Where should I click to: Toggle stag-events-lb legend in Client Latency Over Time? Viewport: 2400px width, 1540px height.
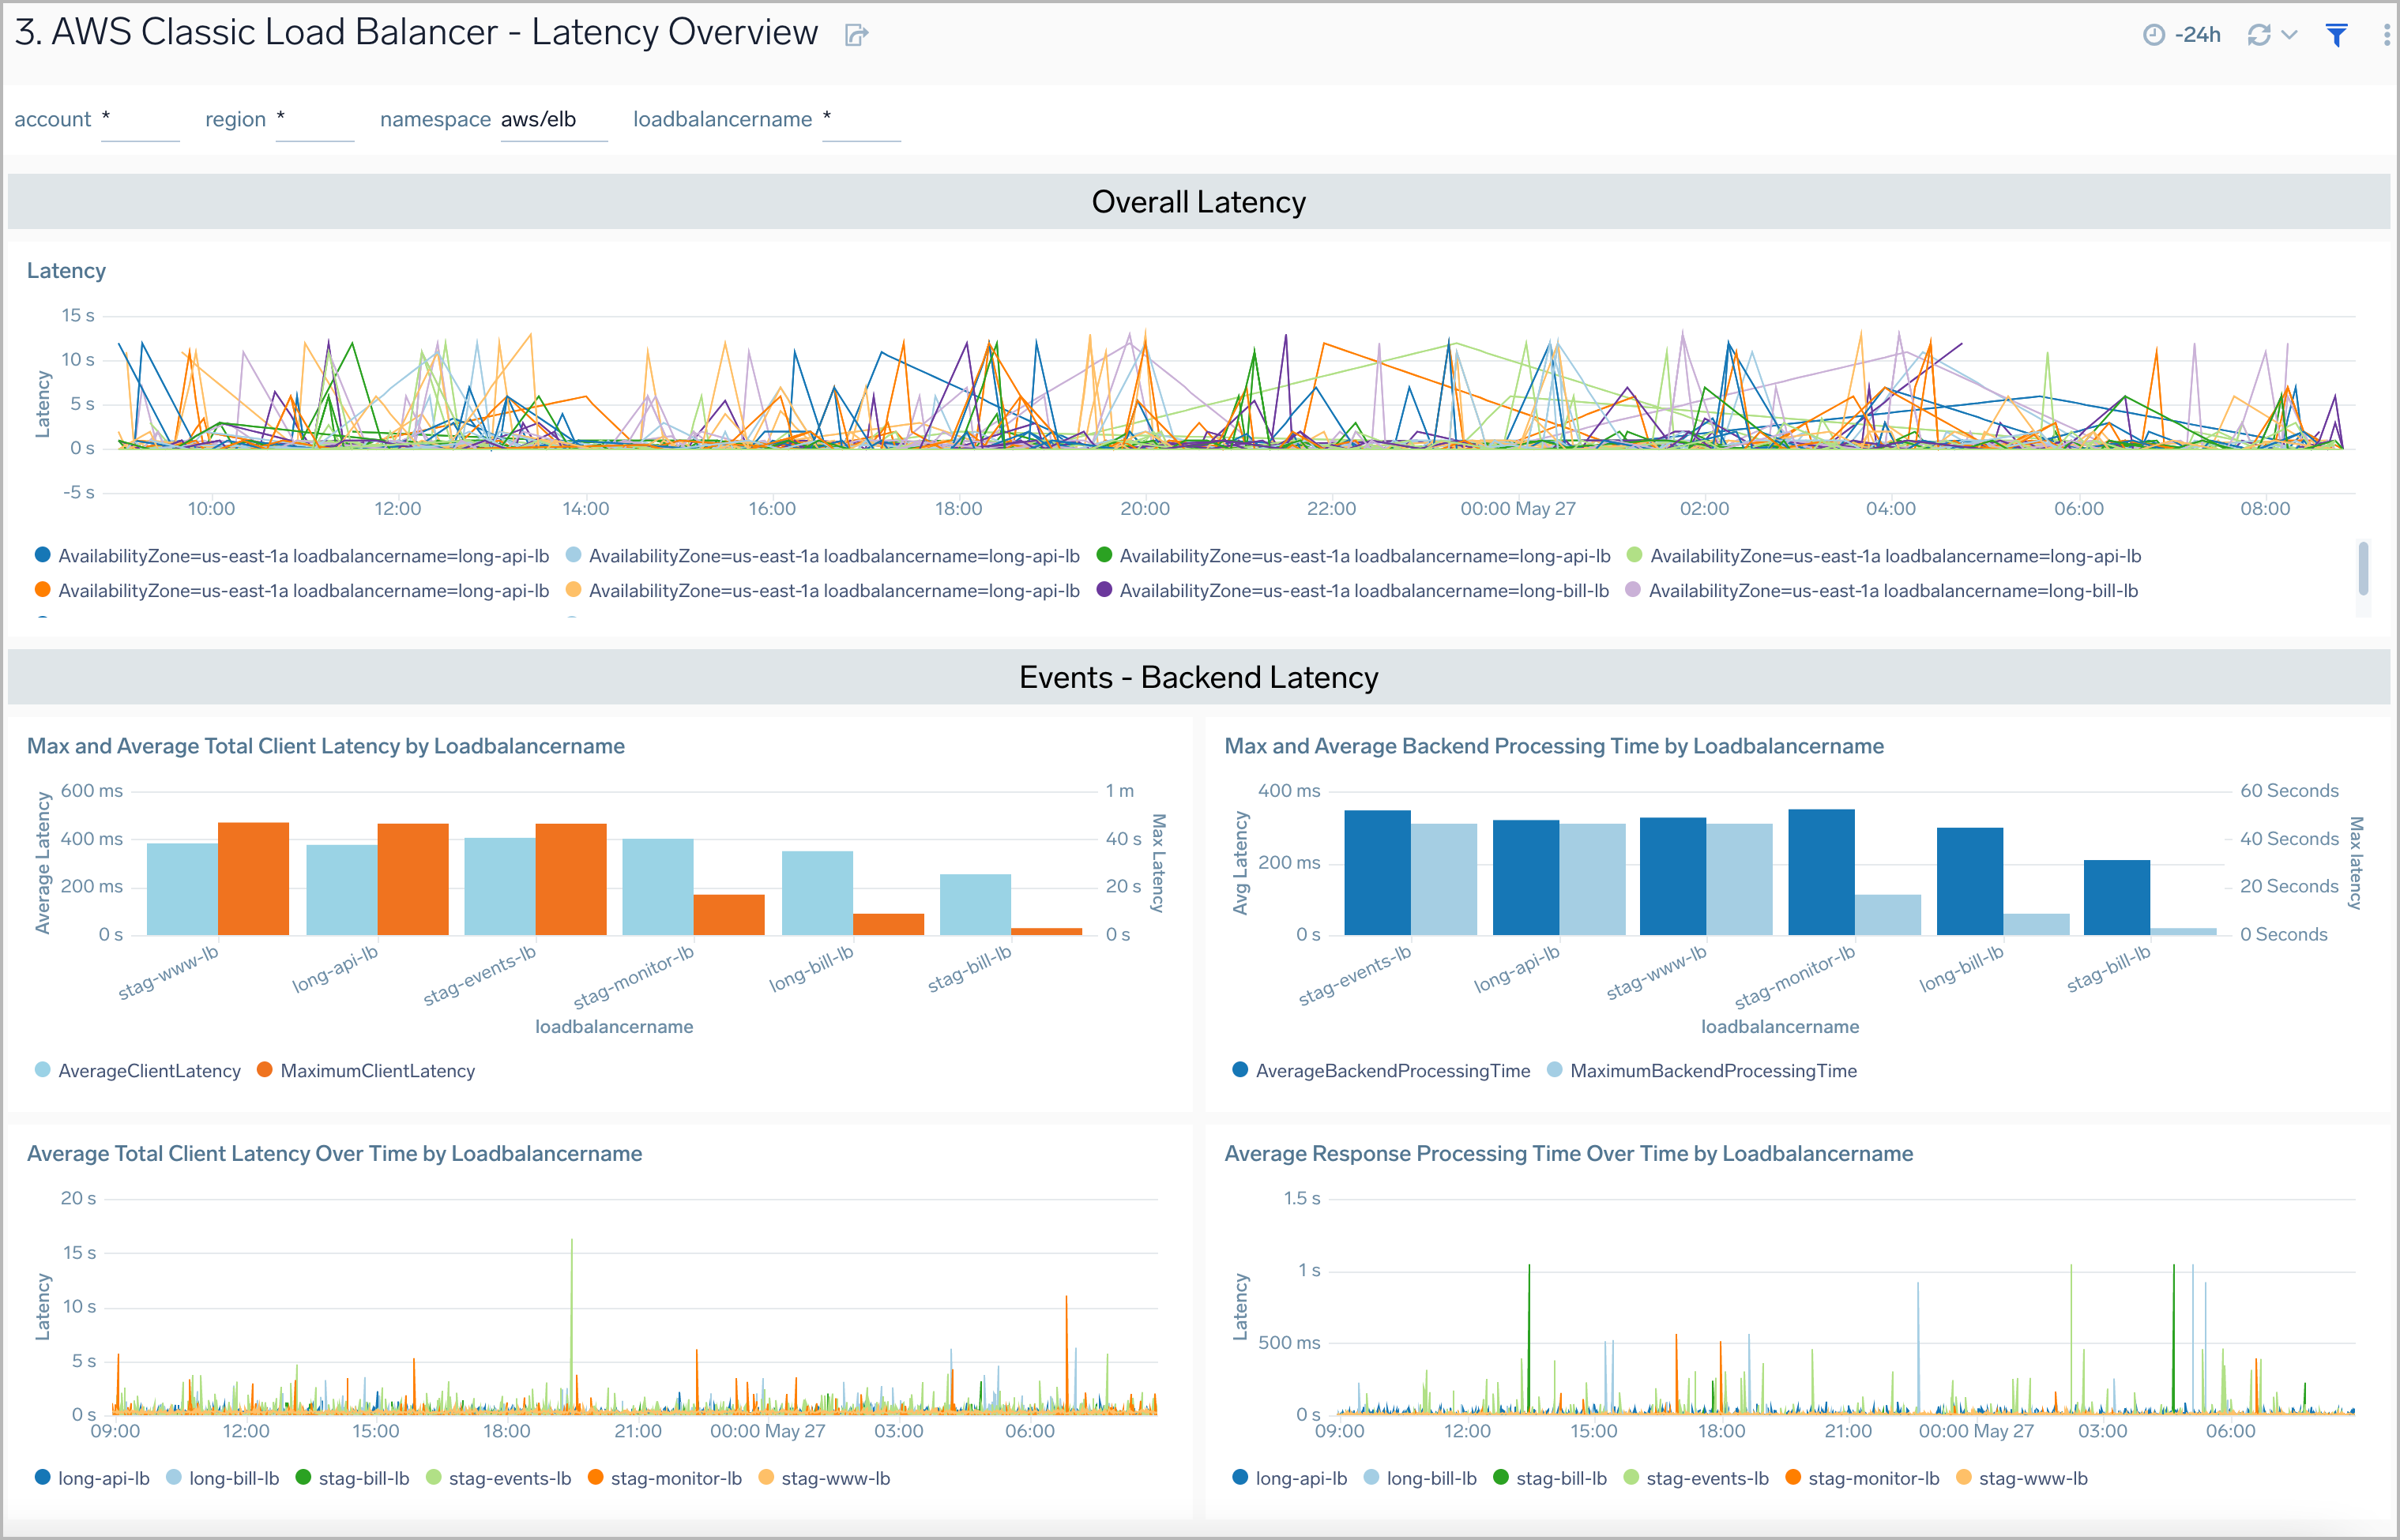pyautogui.click(x=498, y=1479)
